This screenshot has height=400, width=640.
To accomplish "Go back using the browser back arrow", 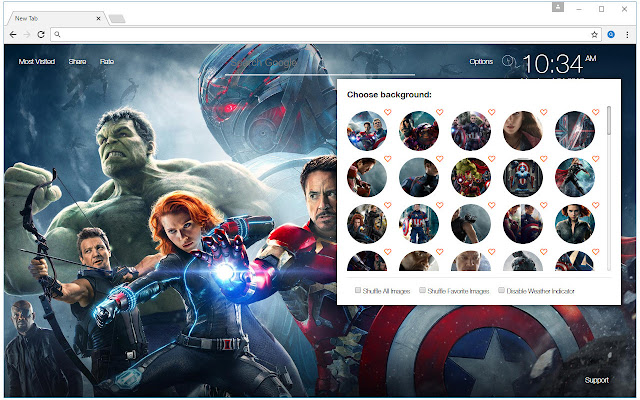I will point(13,35).
